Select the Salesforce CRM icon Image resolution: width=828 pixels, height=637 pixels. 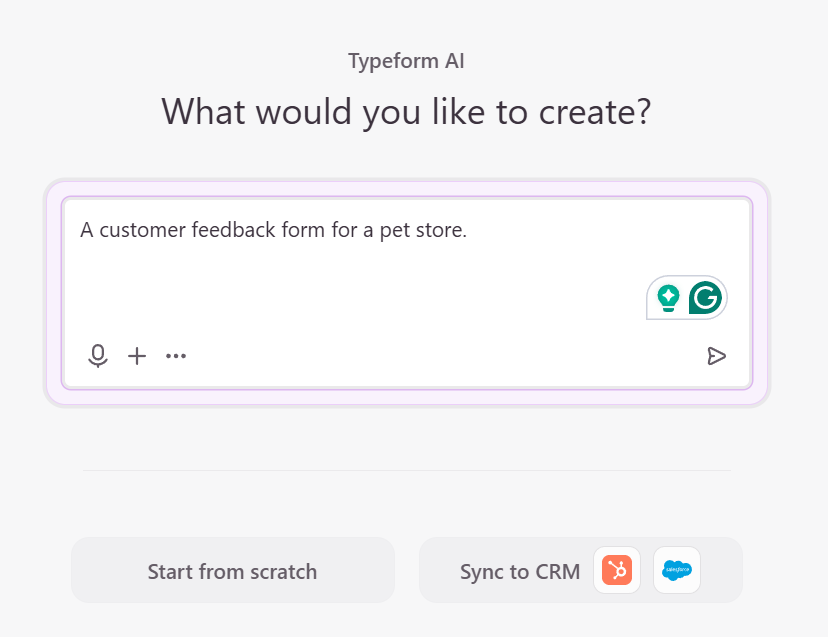point(676,570)
